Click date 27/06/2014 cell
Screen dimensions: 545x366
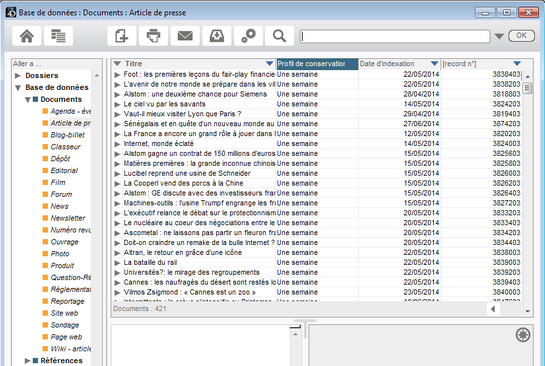421,124
